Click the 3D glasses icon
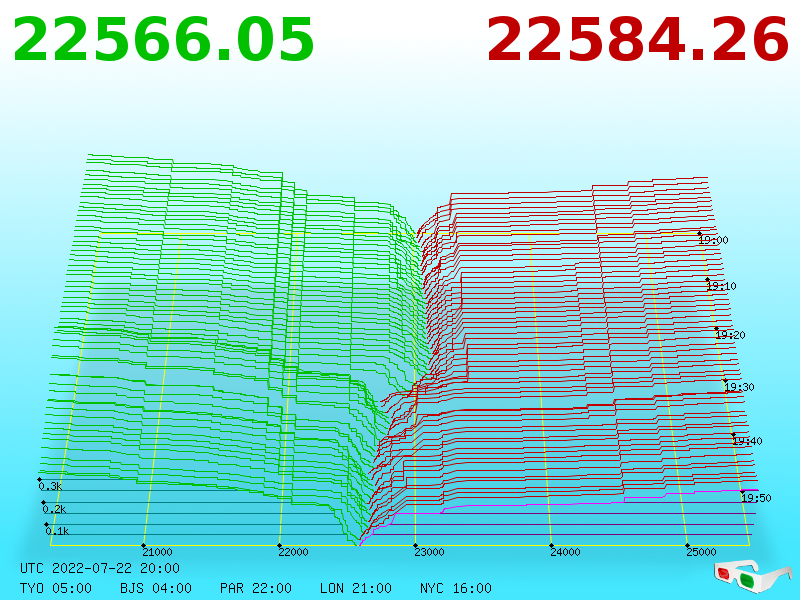The width and height of the screenshot is (800, 600). point(753,577)
